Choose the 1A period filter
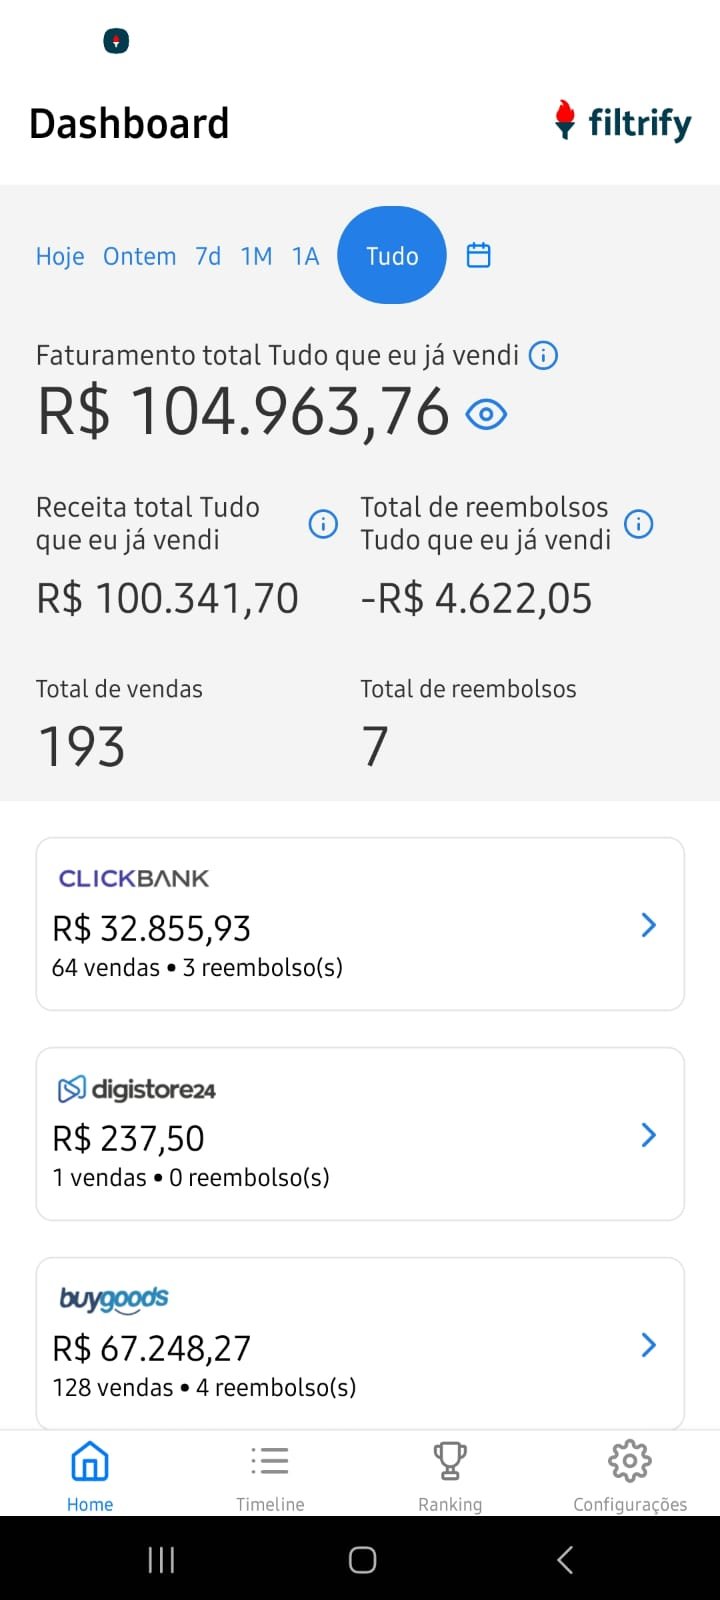Image resolution: width=720 pixels, height=1600 pixels. (x=305, y=256)
